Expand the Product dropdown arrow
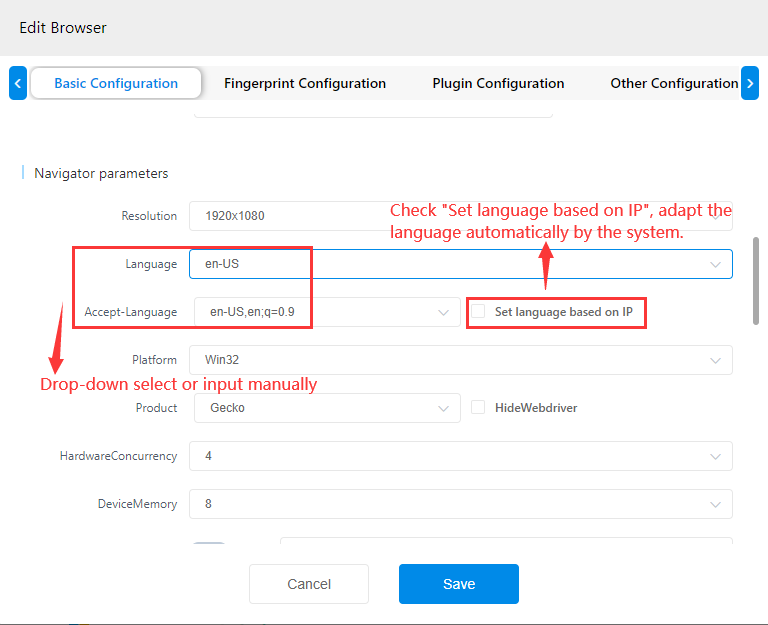 (443, 409)
